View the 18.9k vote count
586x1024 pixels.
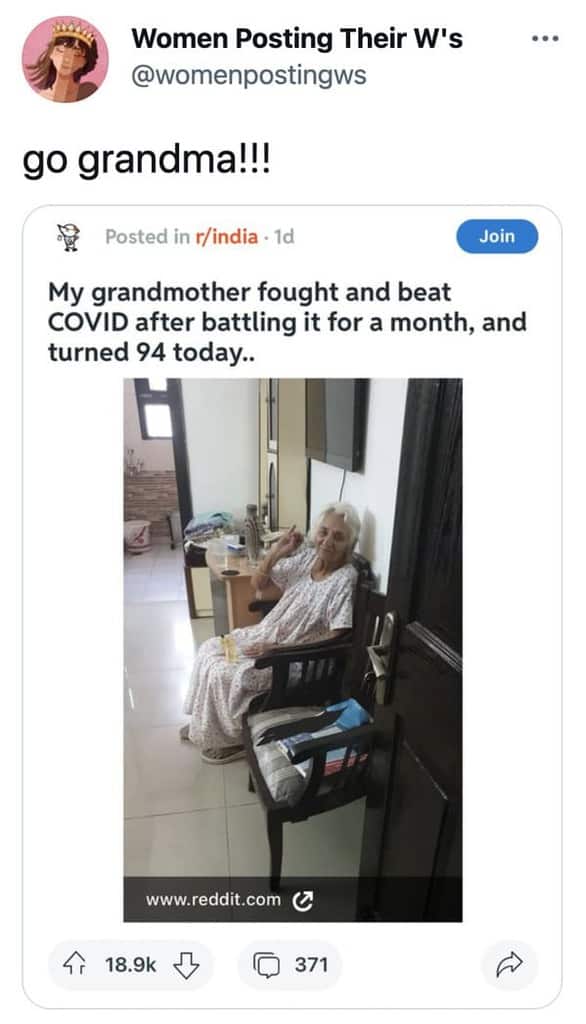coord(131,965)
